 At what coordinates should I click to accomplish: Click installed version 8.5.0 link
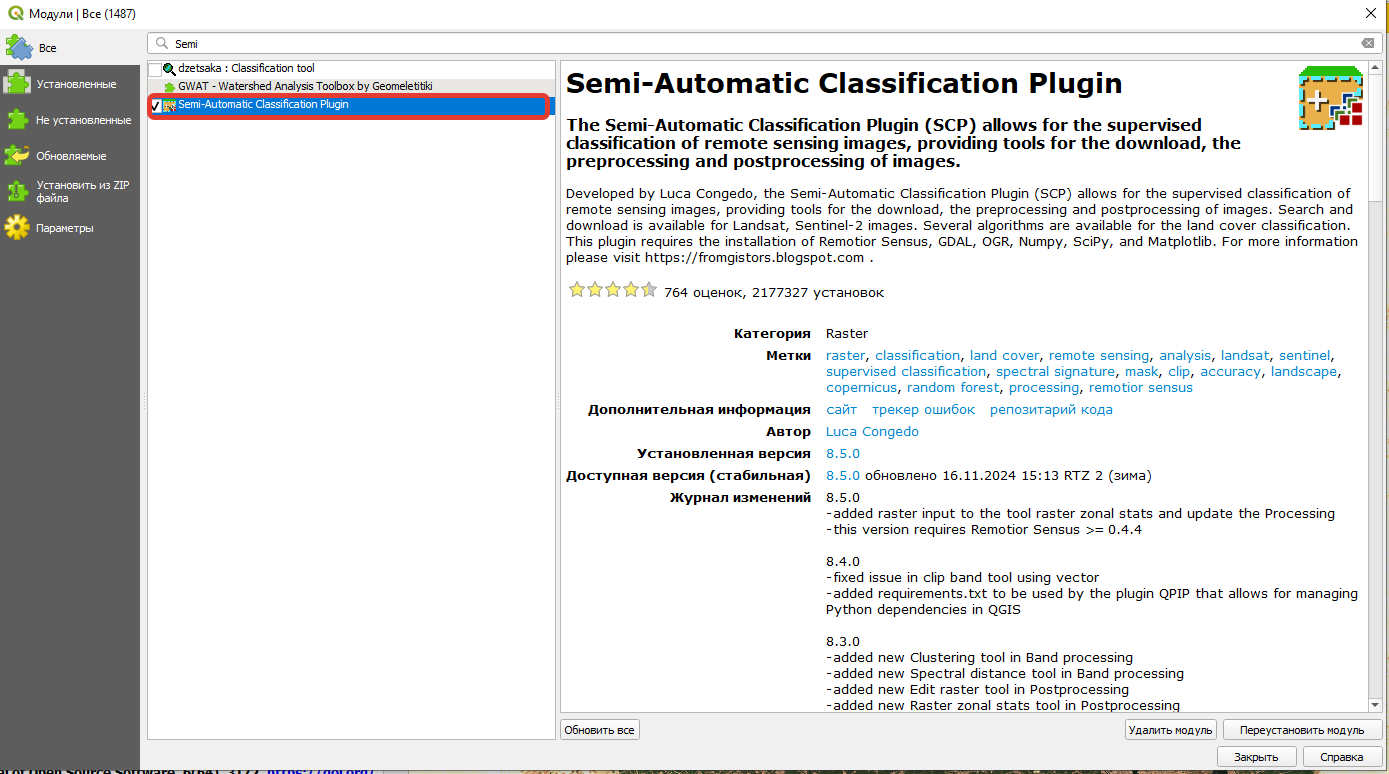[843, 453]
